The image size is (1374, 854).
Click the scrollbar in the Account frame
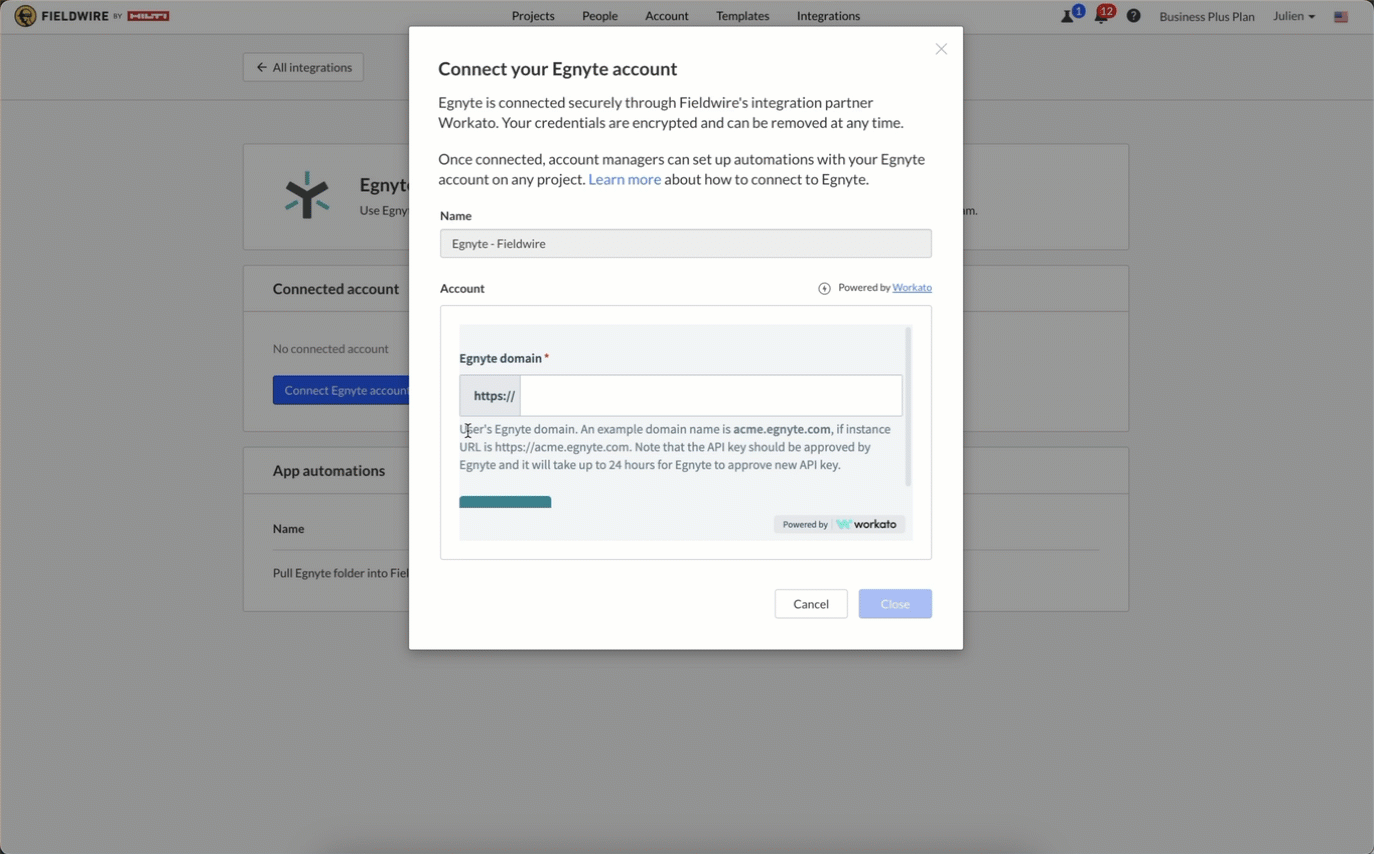click(908, 406)
